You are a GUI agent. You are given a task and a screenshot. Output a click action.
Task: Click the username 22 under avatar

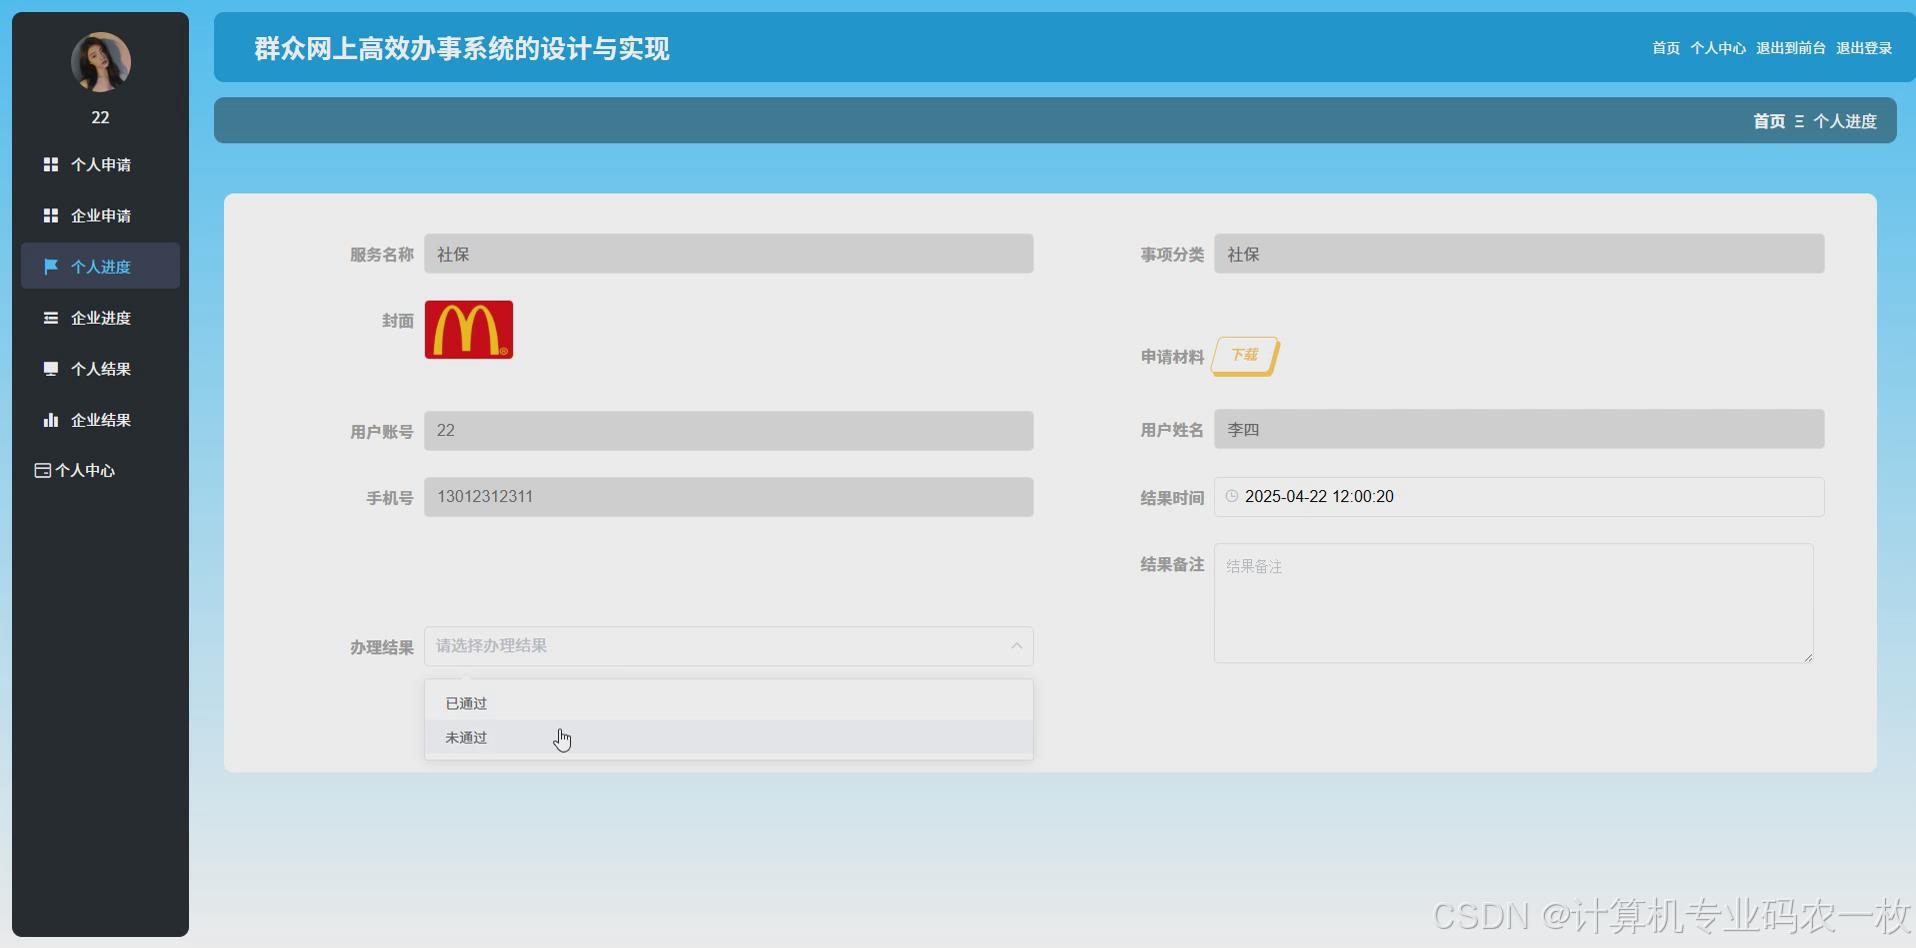[x=100, y=117]
